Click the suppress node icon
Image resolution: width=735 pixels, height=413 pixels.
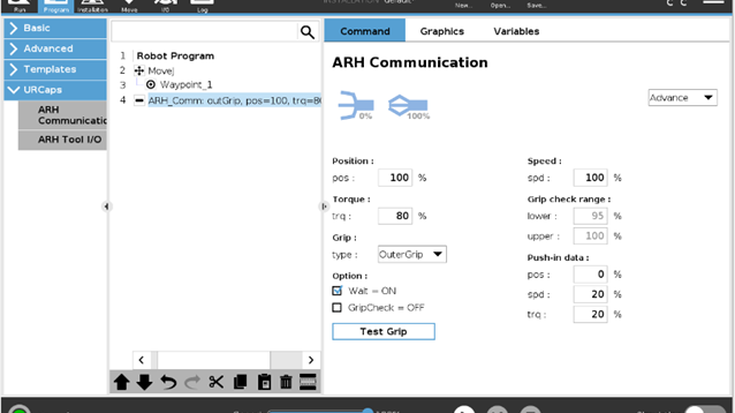[308, 382]
